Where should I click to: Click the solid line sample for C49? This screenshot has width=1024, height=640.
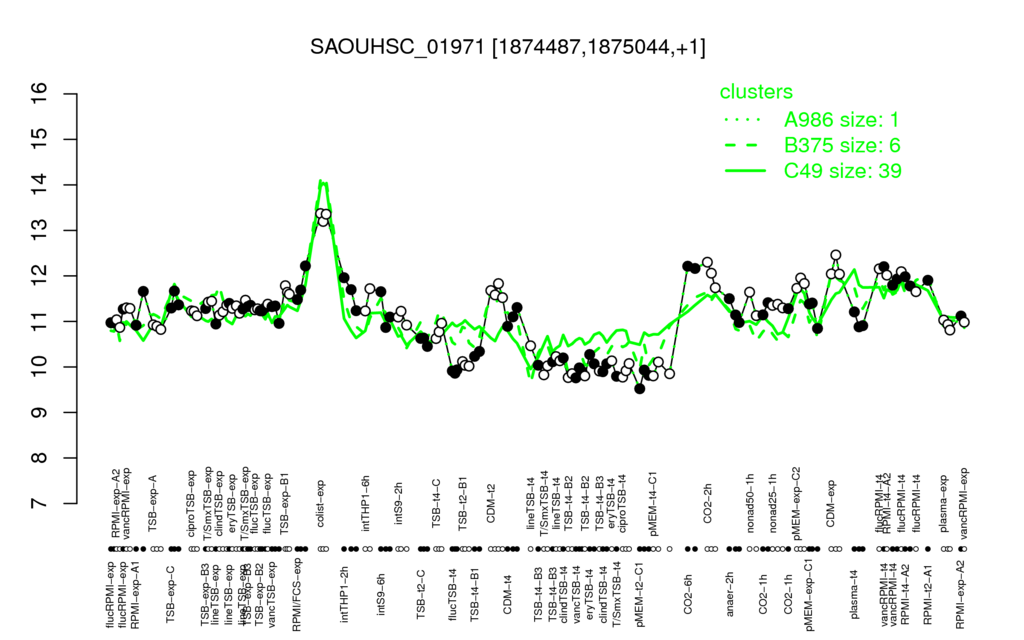tap(745, 170)
